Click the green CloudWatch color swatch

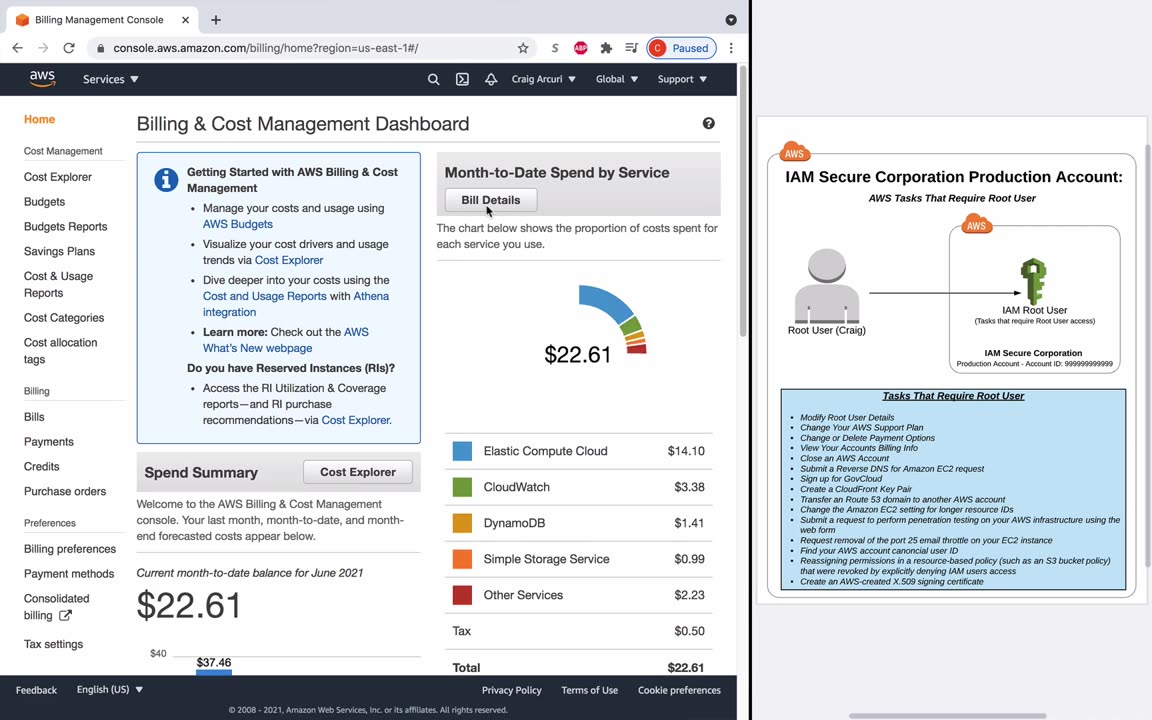462,487
